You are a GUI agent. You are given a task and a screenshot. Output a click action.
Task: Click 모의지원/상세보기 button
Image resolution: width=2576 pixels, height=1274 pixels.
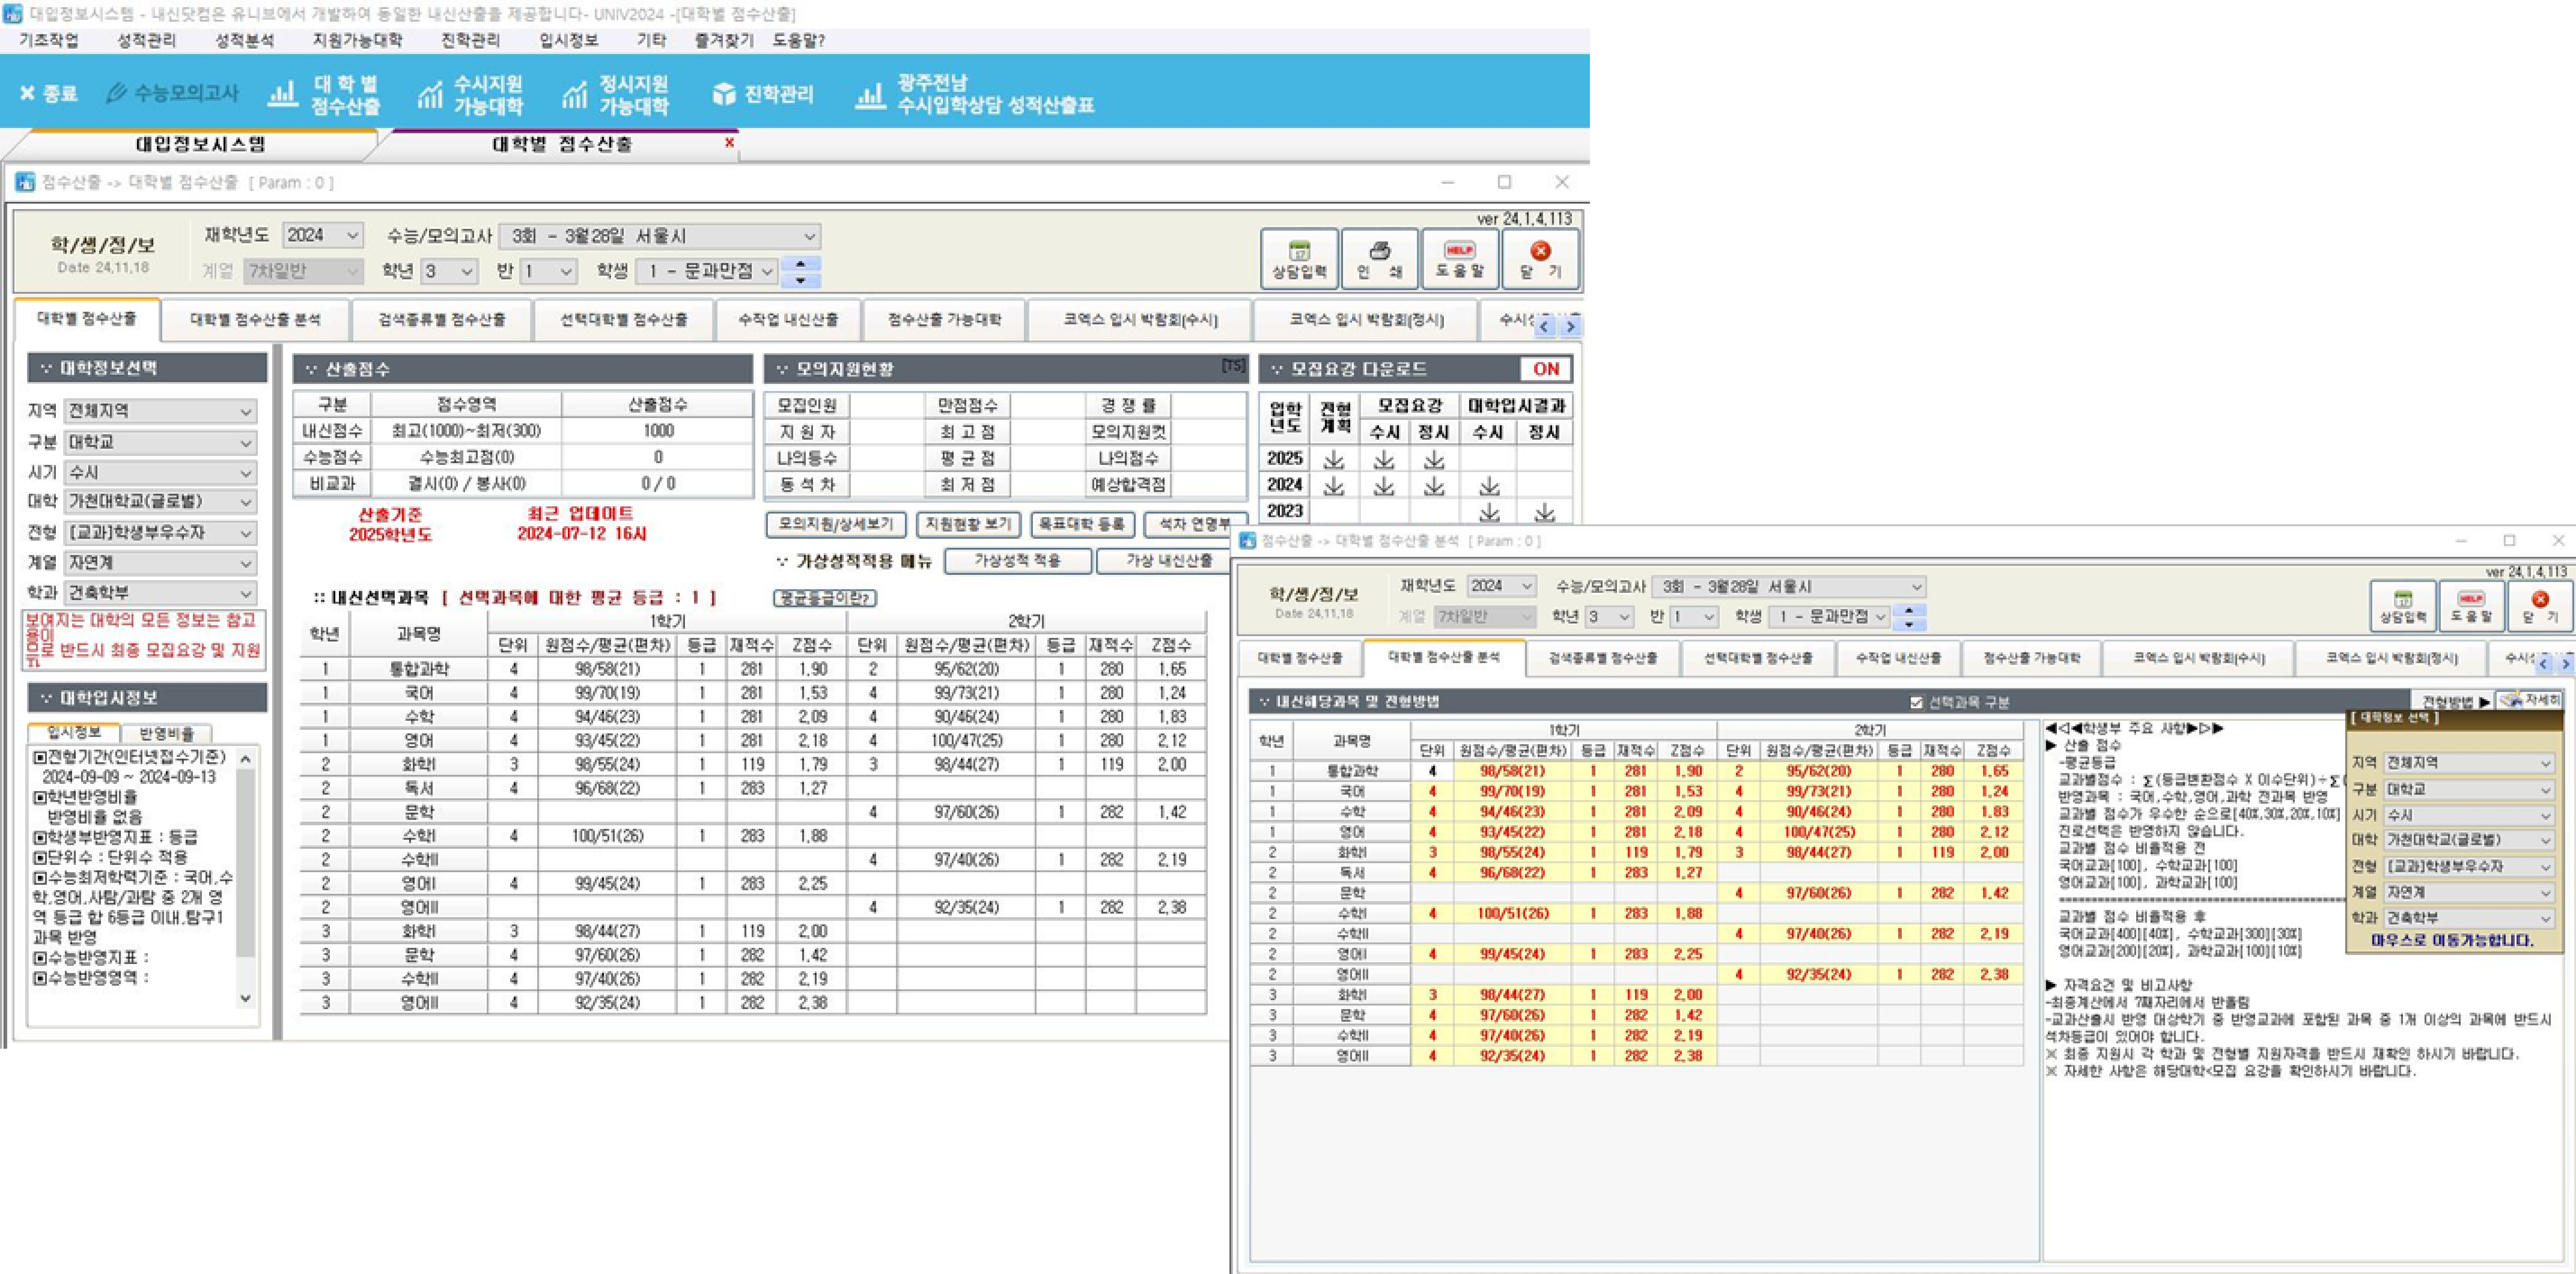click(x=836, y=524)
